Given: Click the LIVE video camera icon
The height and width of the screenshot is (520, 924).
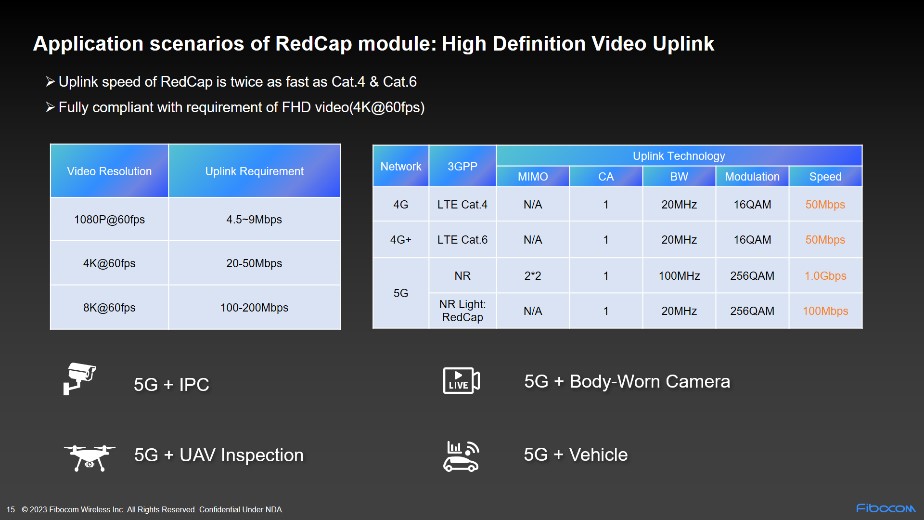Looking at the screenshot, I should tap(461, 381).
